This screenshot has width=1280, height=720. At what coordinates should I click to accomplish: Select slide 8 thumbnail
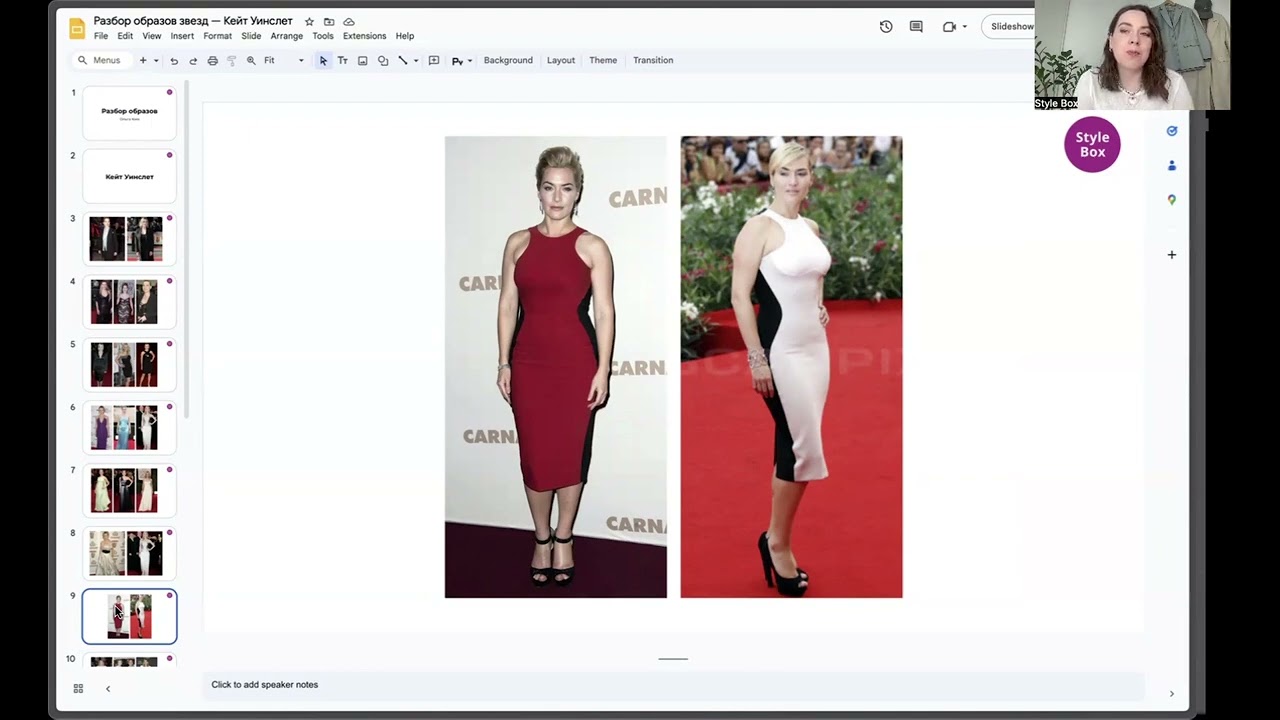(x=129, y=554)
